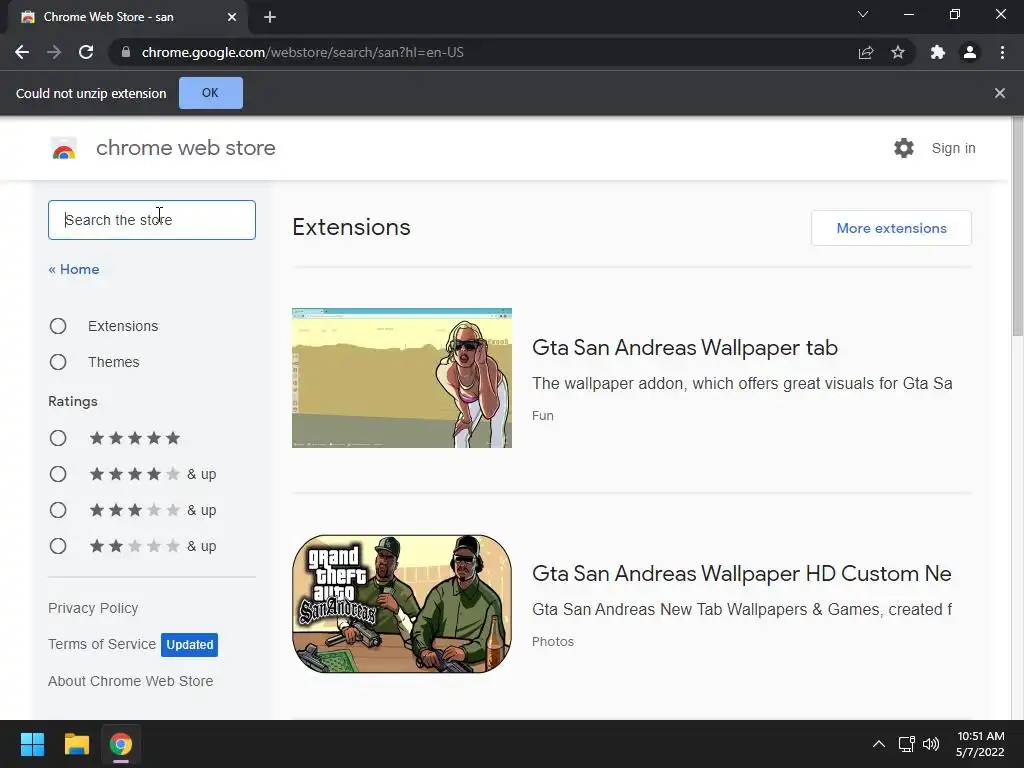Open the Privacy Policy link
This screenshot has width=1024, height=768.
[93, 608]
